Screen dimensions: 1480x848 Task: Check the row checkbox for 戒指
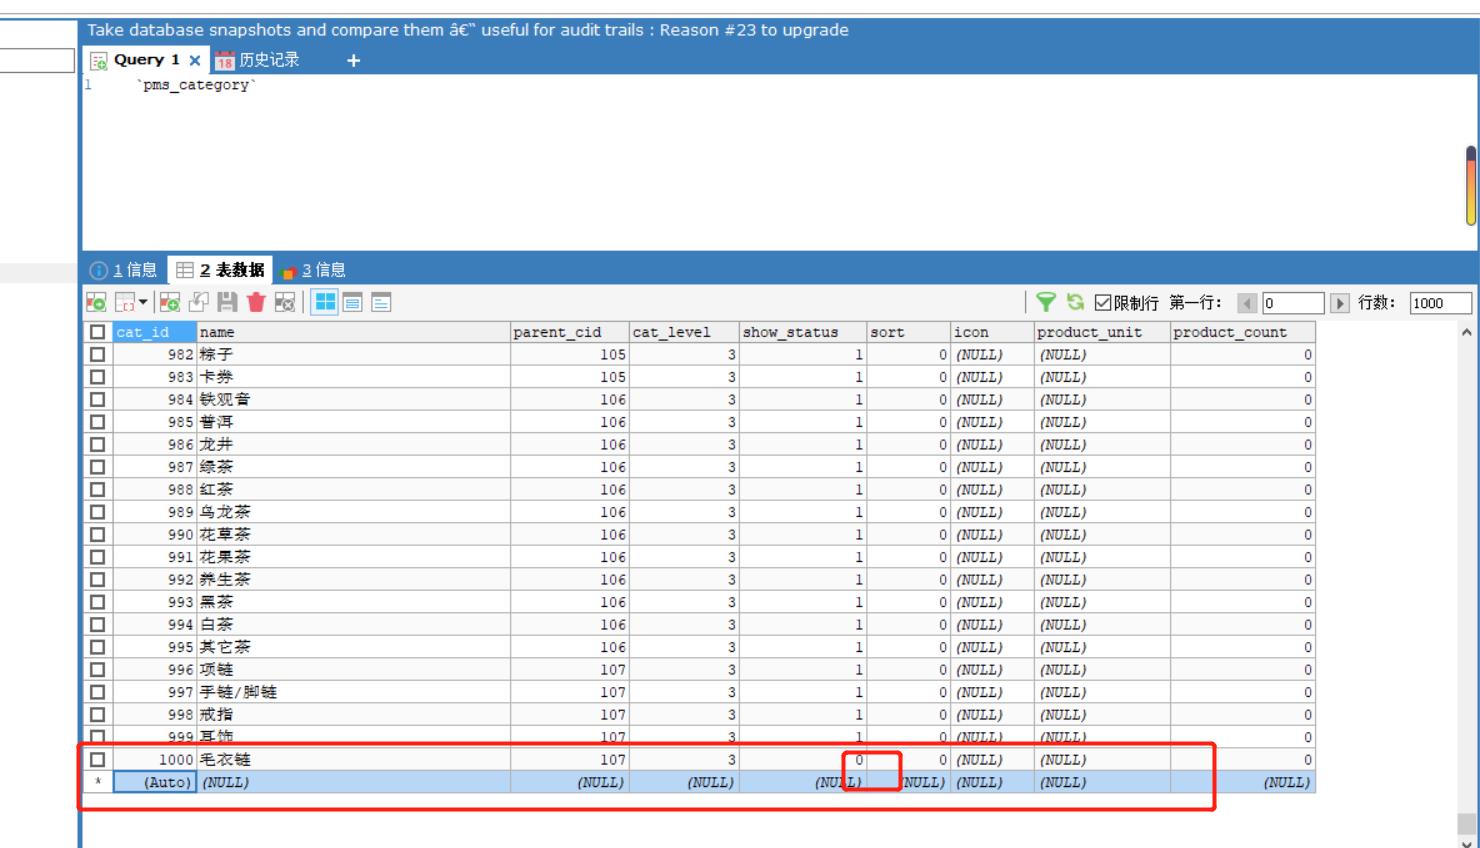(x=97, y=714)
